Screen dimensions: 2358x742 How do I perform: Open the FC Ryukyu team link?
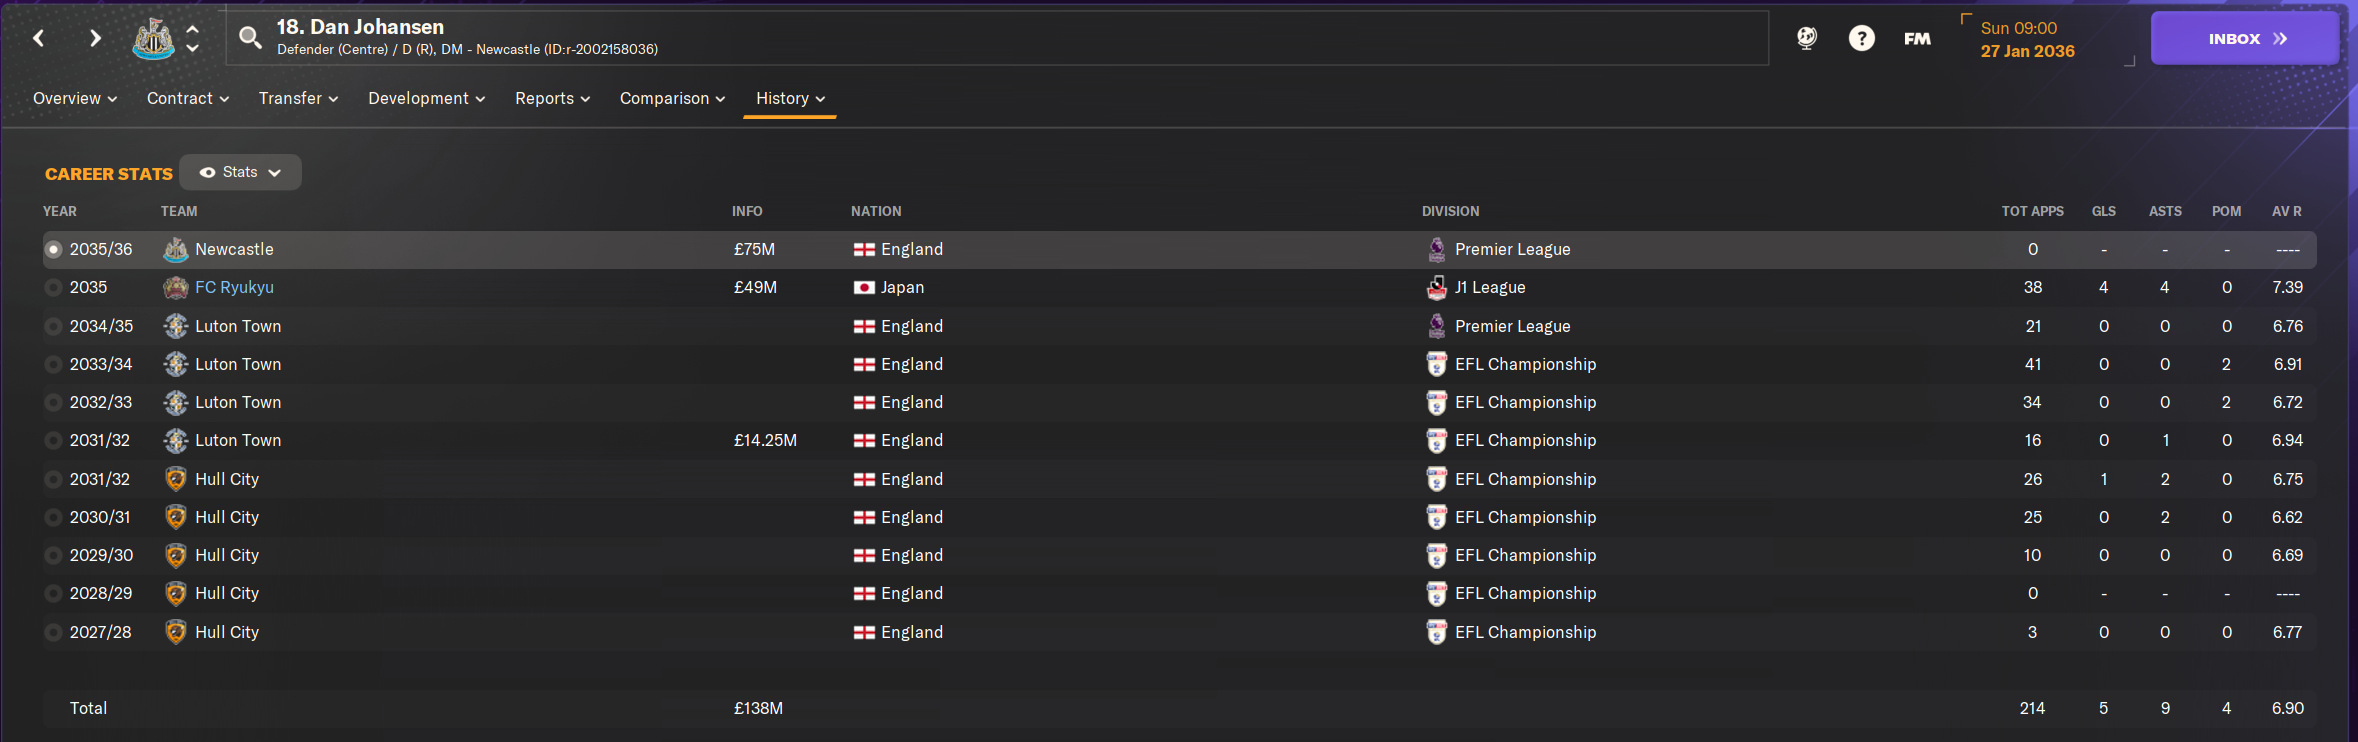point(234,288)
